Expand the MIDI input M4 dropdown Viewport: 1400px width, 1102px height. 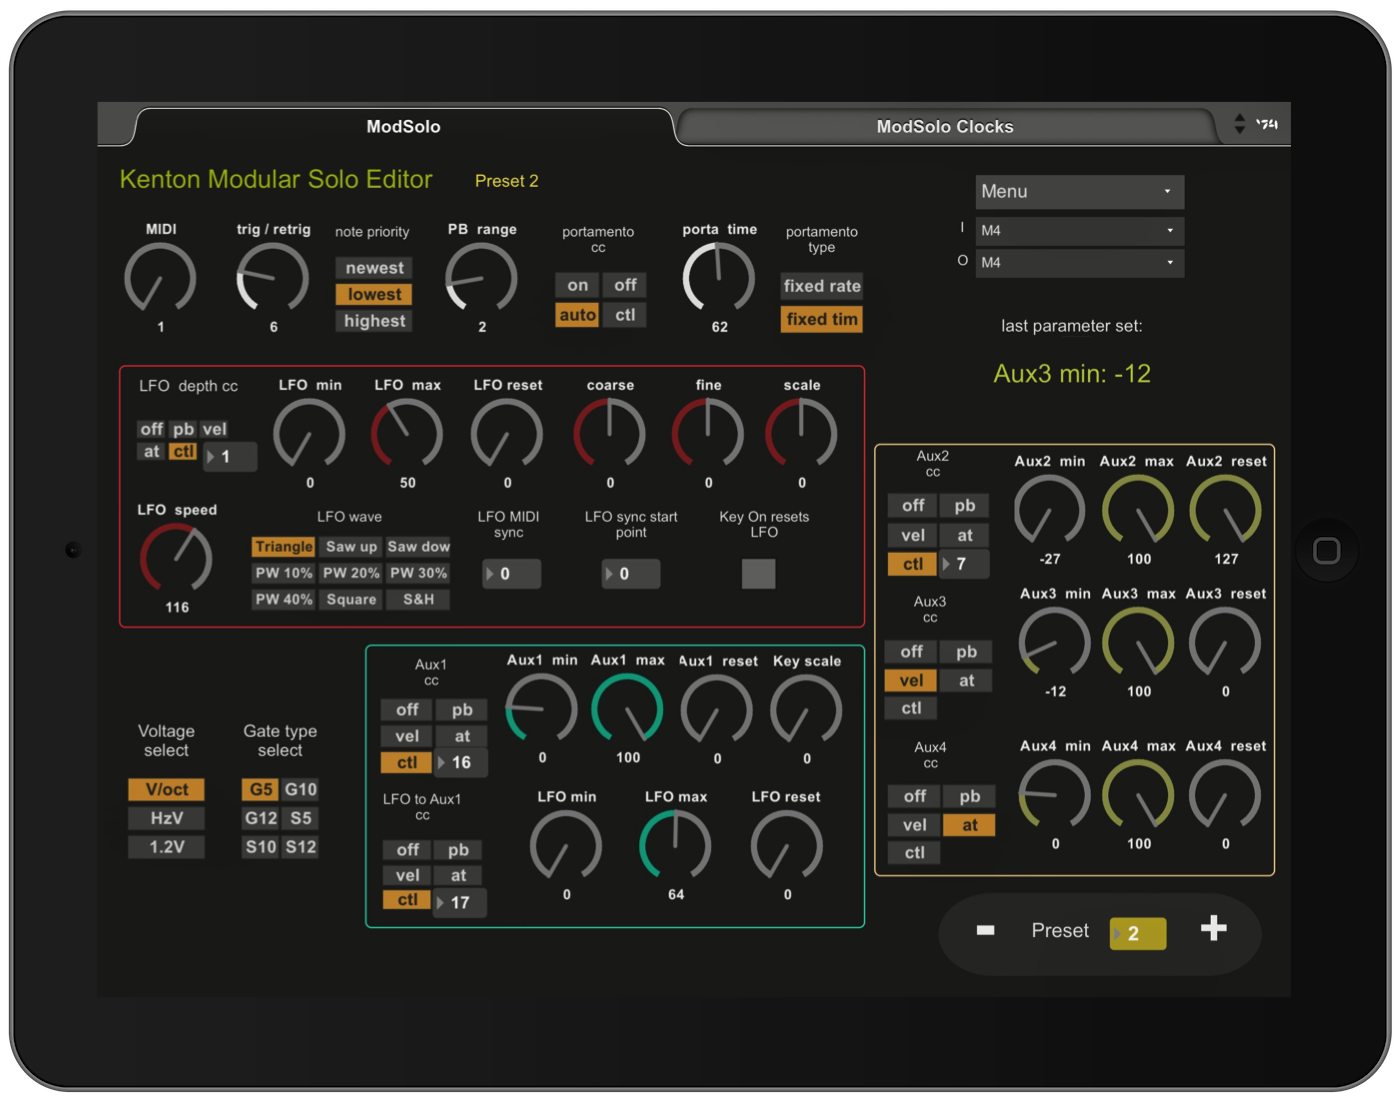click(x=1079, y=231)
